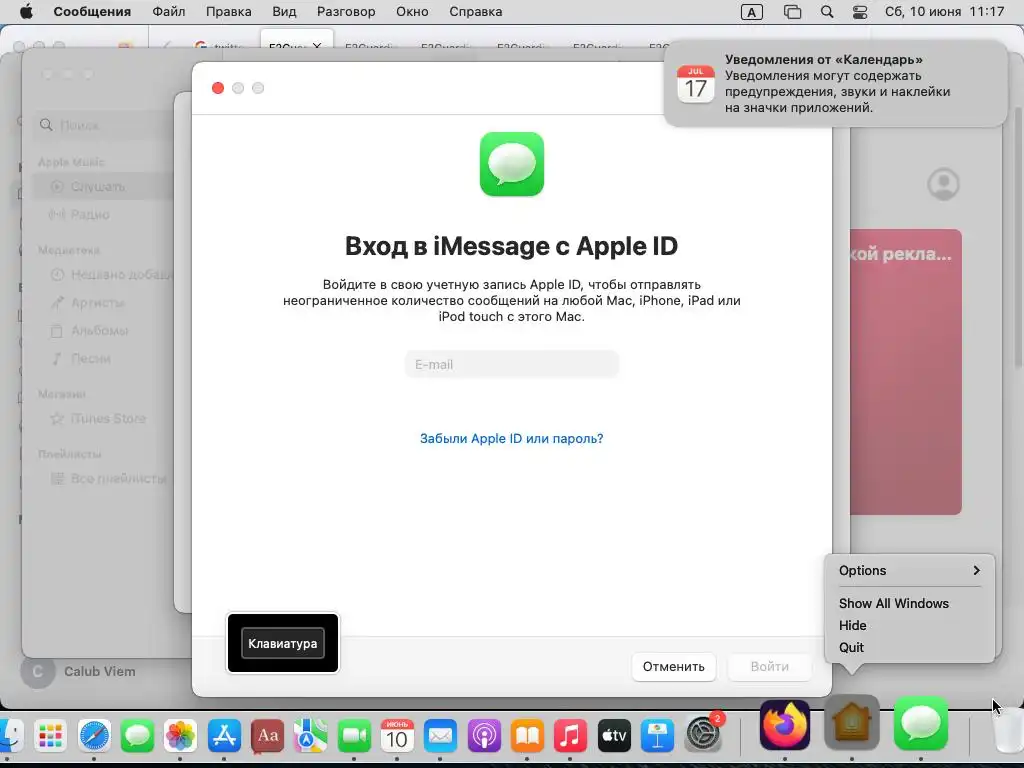Screen dimensions: 1024x768
Task: Close the active browser tab with the X
Action: click(317, 46)
